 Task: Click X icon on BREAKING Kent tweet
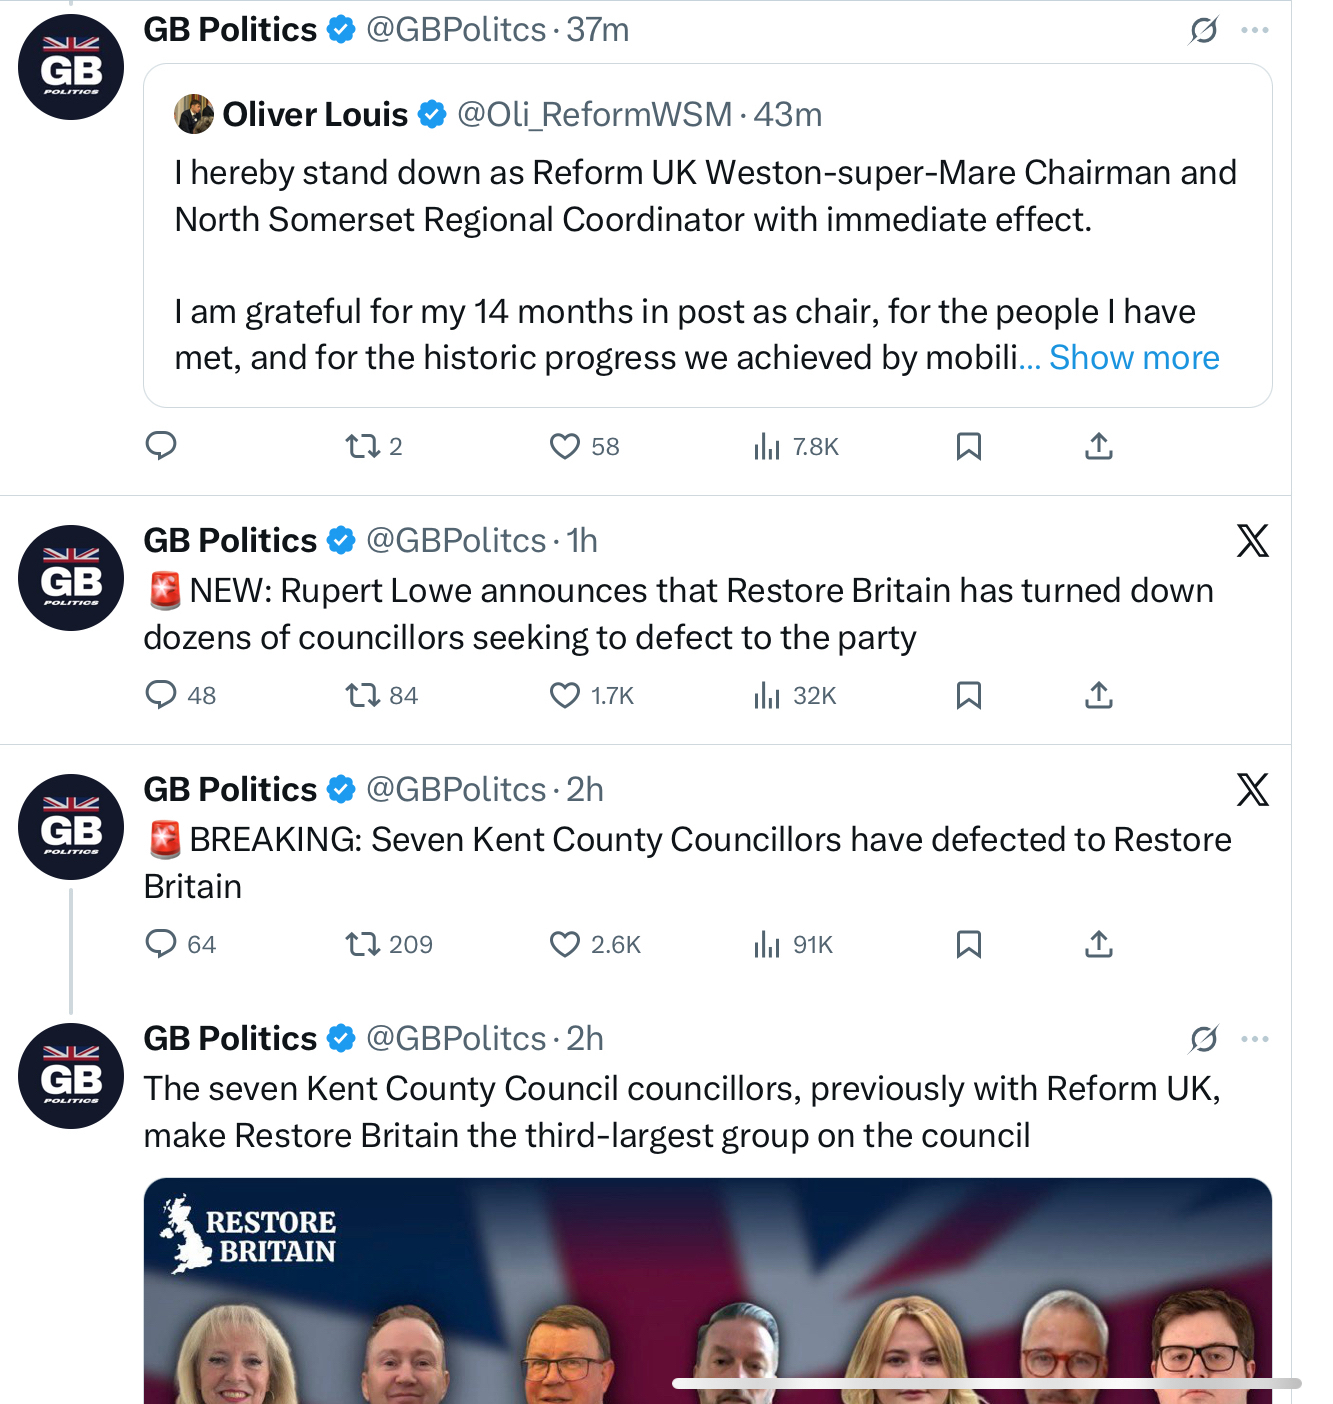(x=1252, y=790)
